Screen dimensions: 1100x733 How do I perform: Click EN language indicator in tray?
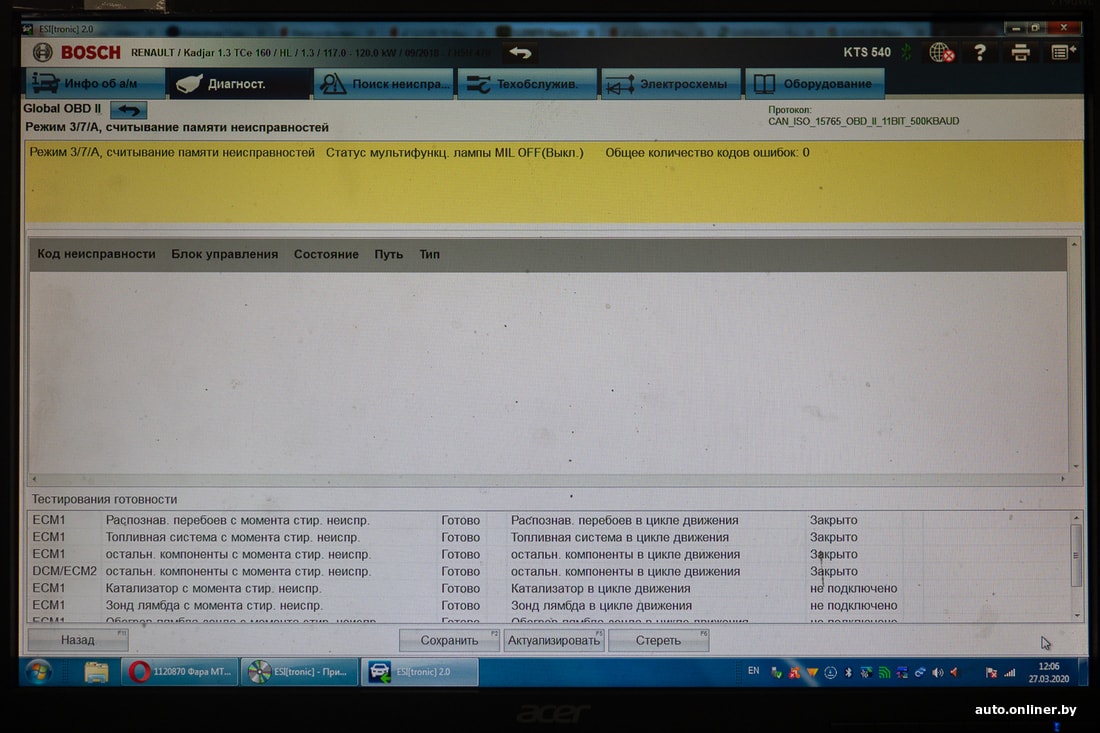[x=753, y=671]
